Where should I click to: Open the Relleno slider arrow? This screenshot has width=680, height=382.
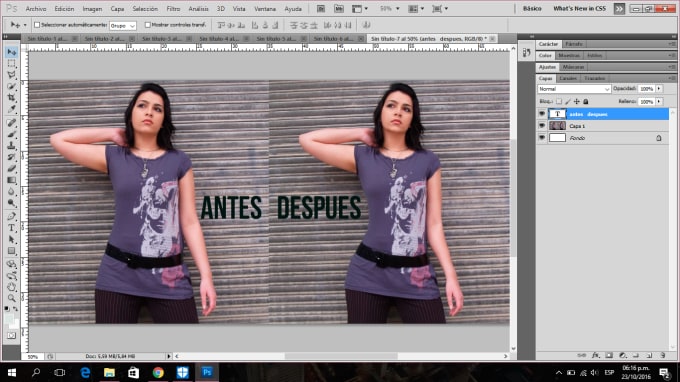tap(659, 101)
